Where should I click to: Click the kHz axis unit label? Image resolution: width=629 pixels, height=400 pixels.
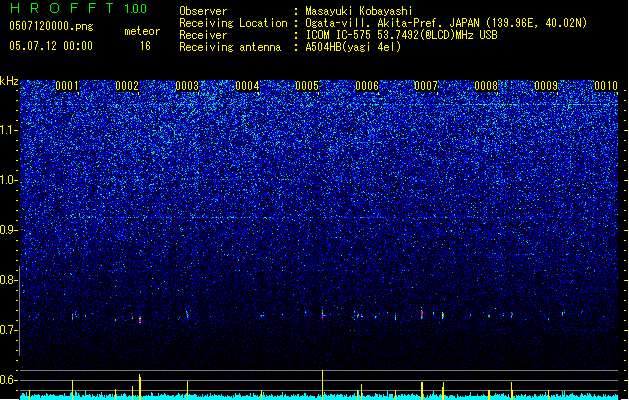point(9,81)
